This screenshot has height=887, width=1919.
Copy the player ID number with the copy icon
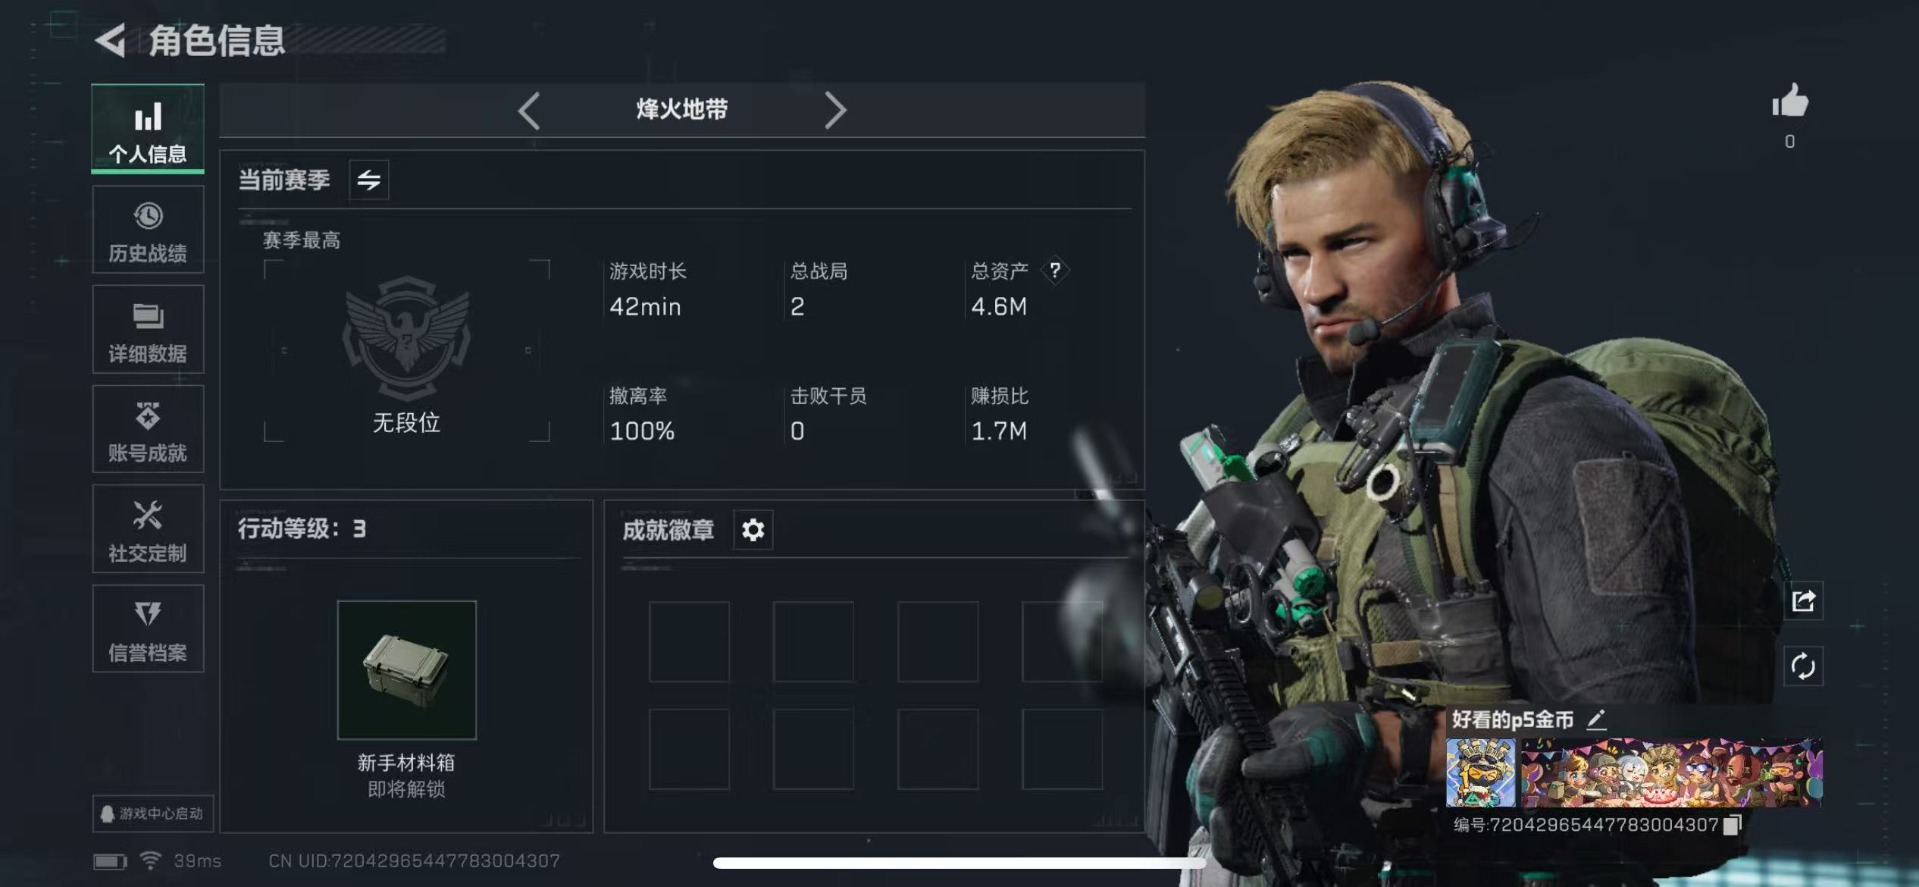pyautogui.click(x=1733, y=824)
